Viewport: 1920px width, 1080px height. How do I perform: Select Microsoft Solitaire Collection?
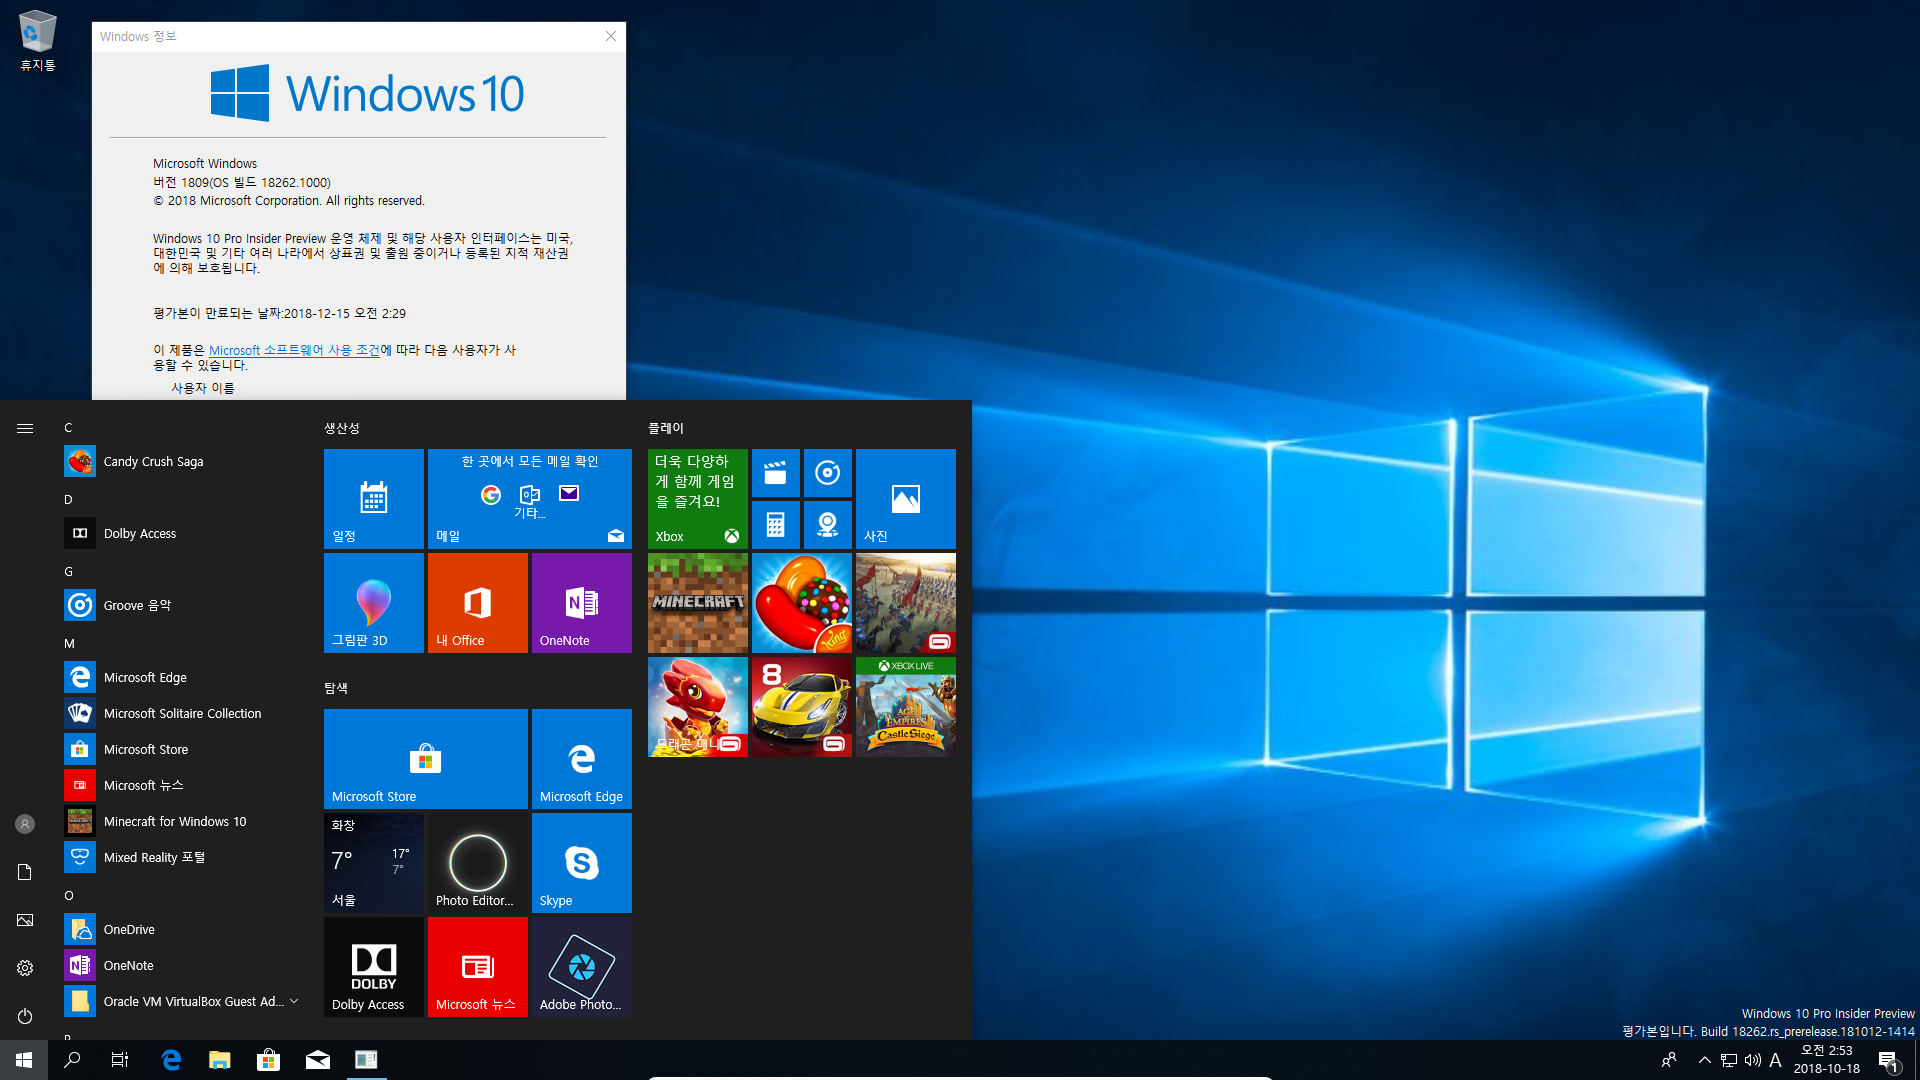[x=182, y=712]
